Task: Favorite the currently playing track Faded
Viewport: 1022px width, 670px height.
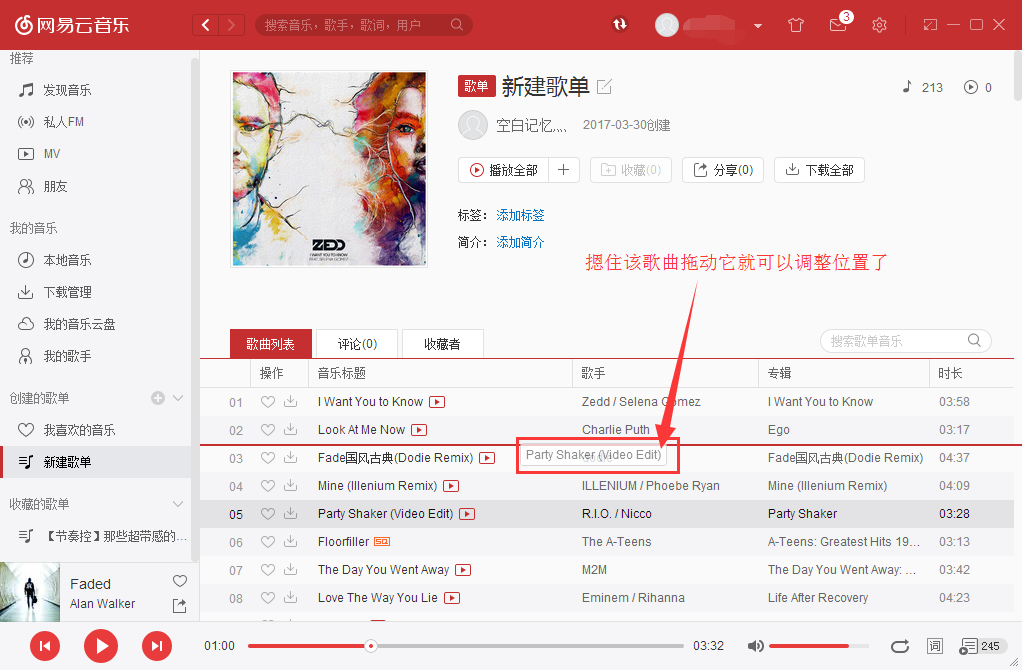Action: 179,581
